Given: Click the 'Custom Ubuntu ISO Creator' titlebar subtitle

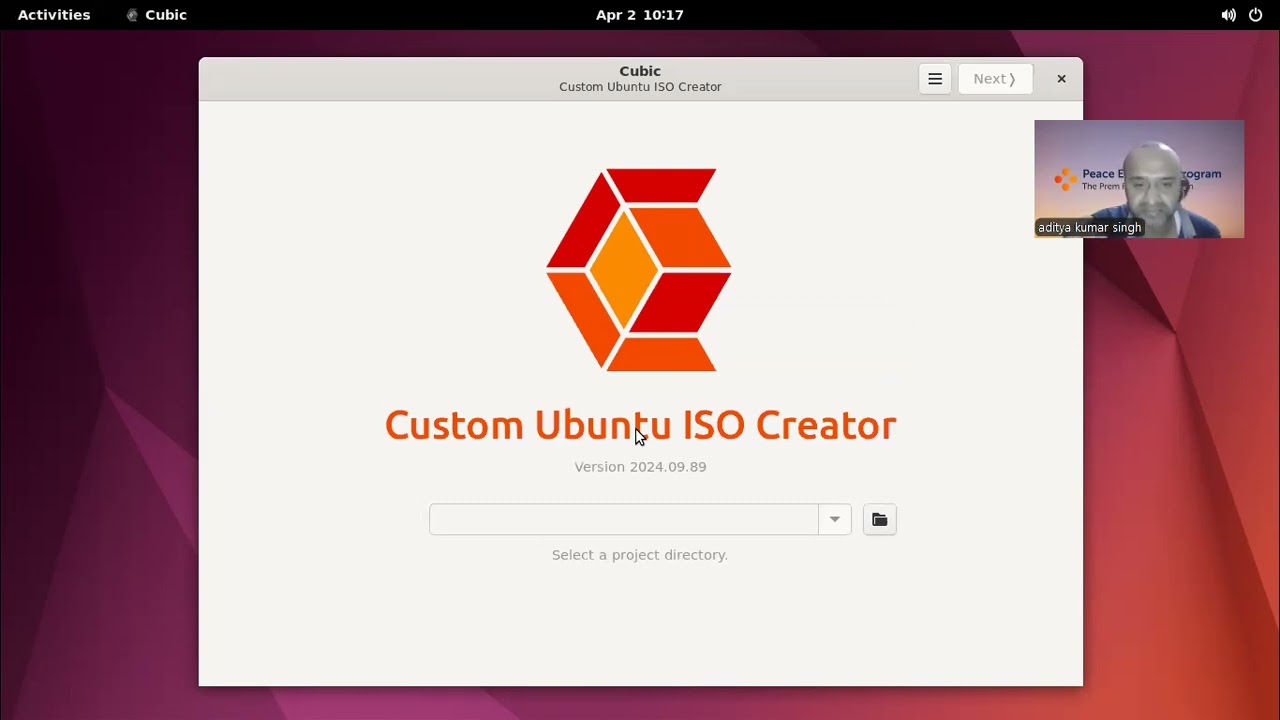Looking at the screenshot, I should coord(640,87).
